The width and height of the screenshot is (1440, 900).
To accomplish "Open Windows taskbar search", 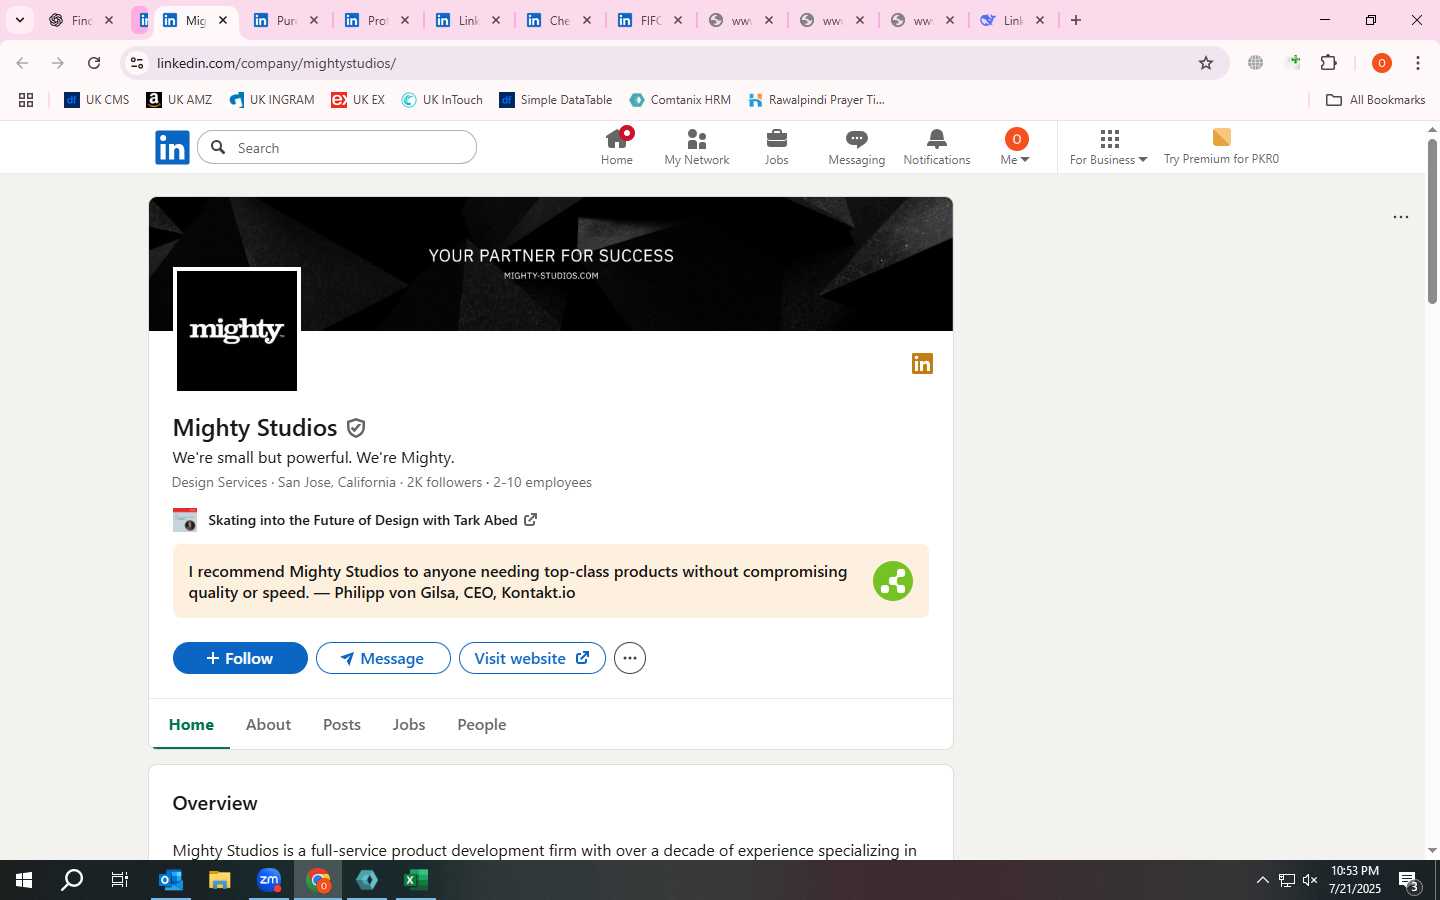I will point(72,880).
